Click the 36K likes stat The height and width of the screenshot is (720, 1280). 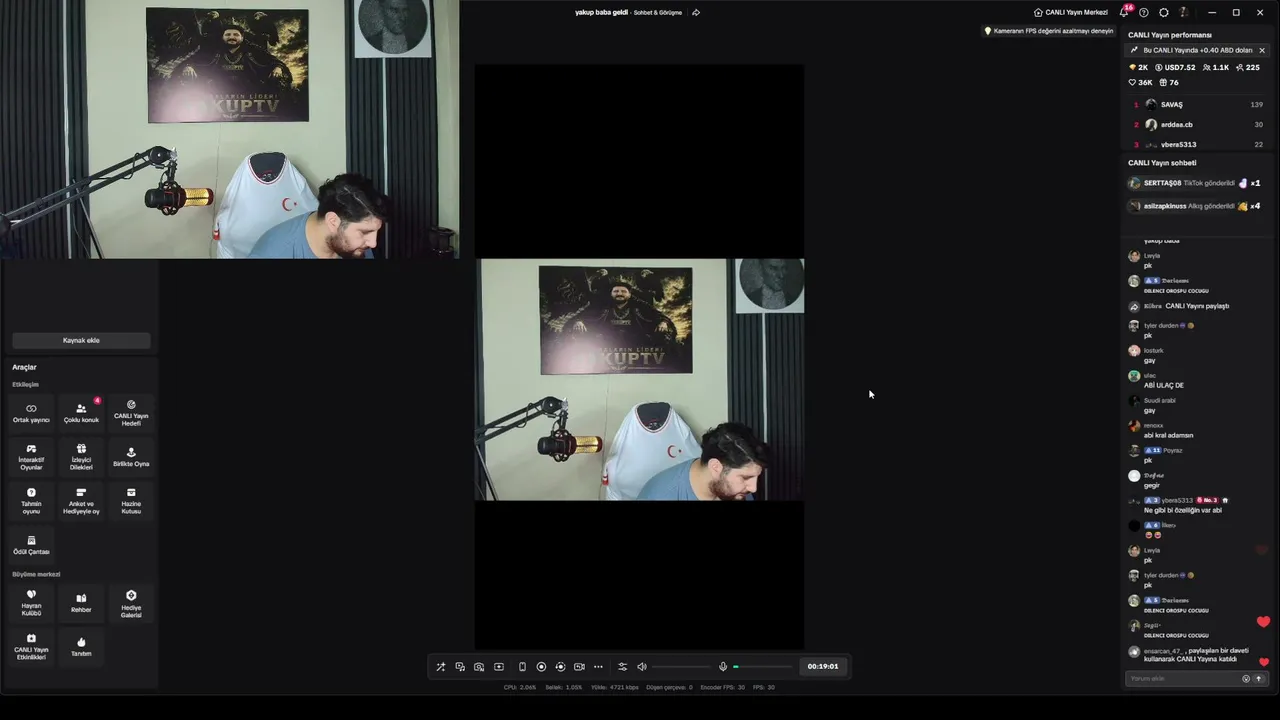(1140, 82)
